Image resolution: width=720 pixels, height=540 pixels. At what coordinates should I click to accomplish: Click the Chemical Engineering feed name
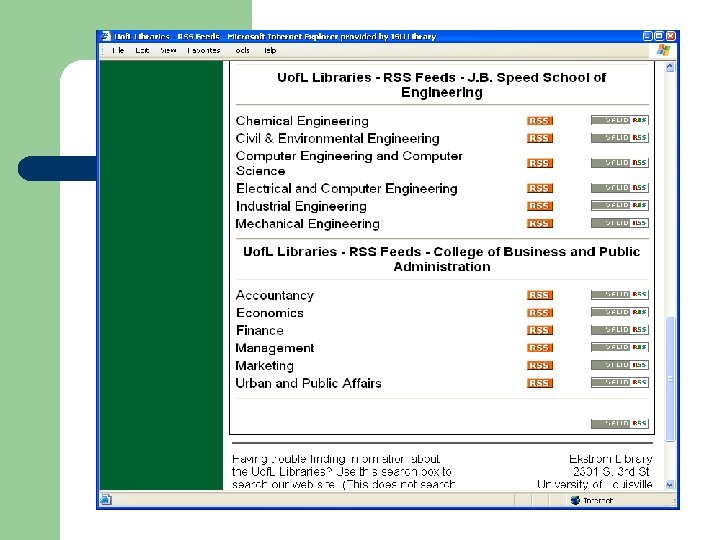pyautogui.click(x=302, y=121)
